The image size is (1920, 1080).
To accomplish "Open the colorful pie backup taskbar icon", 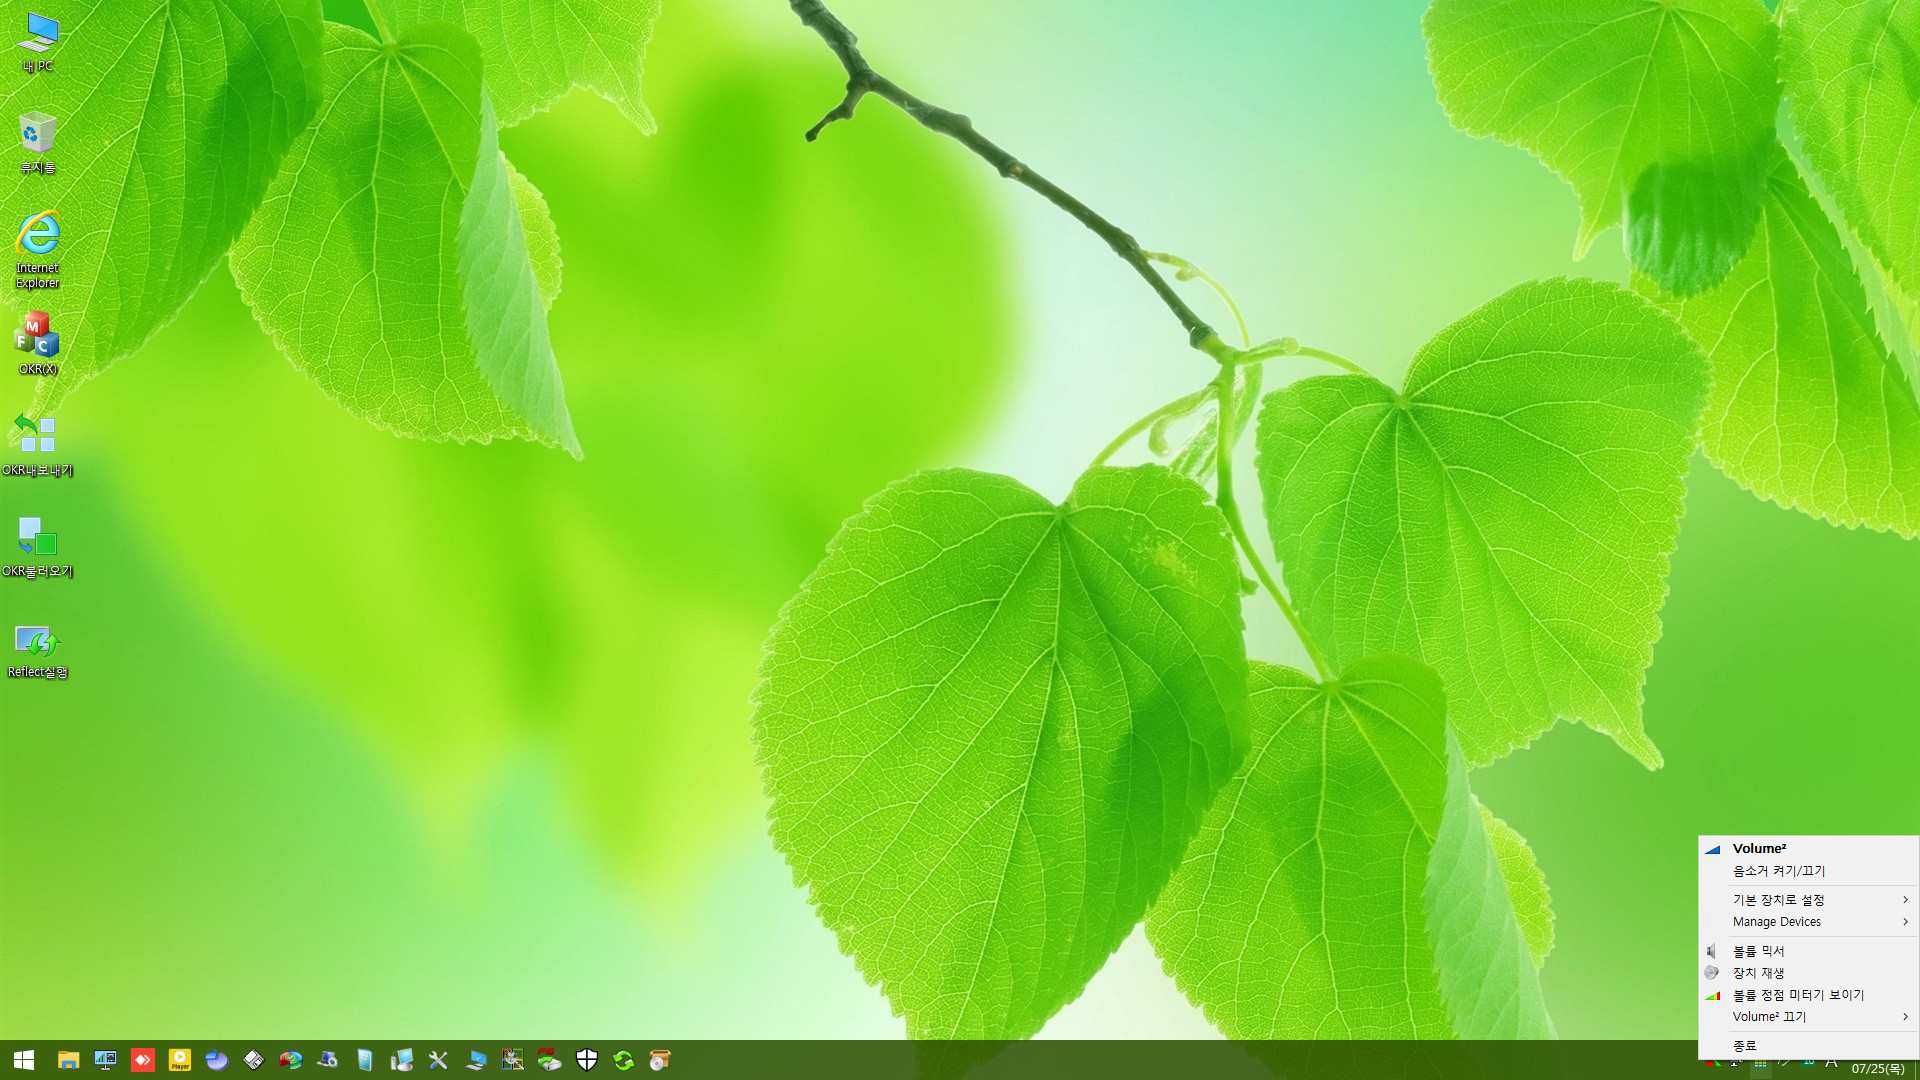I will [x=290, y=1060].
